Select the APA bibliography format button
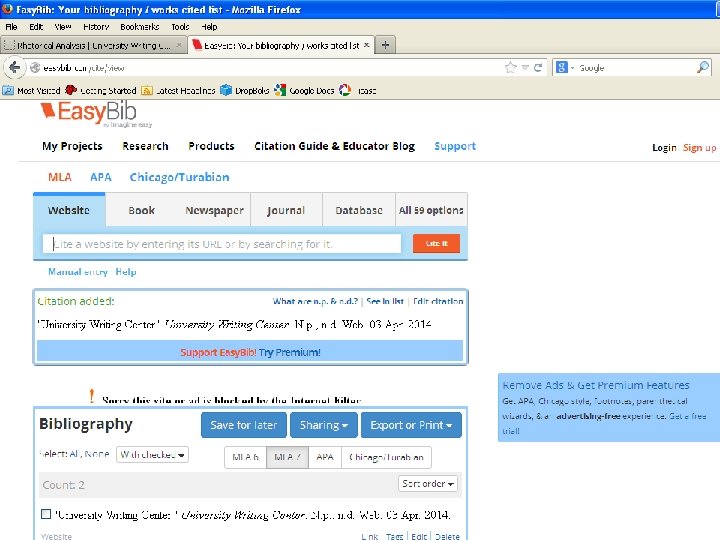The height and width of the screenshot is (540, 720). click(x=325, y=457)
